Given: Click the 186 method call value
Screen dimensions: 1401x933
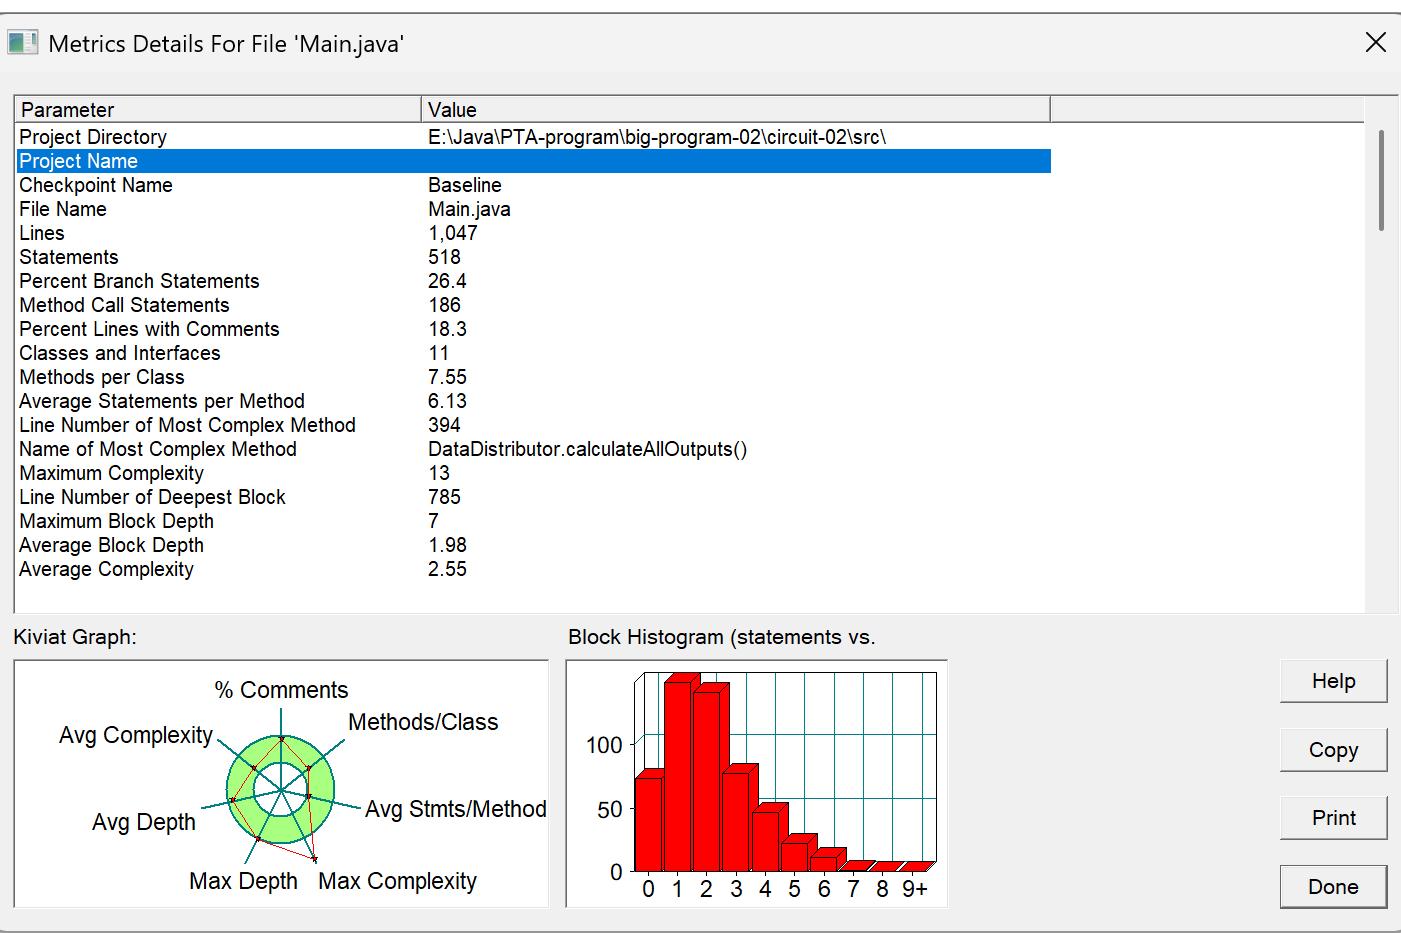Looking at the screenshot, I should click(x=444, y=305).
